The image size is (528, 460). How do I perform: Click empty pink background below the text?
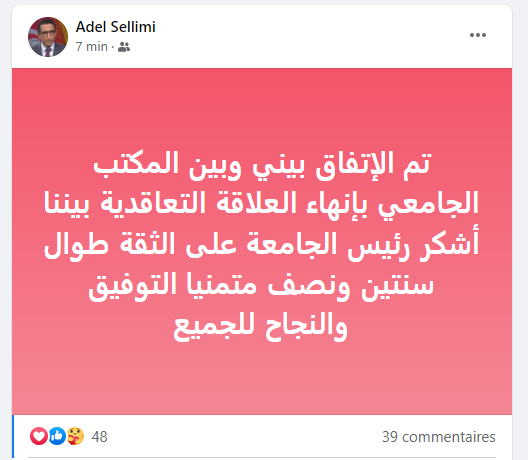pyautogui.click(x=262, y=379)
